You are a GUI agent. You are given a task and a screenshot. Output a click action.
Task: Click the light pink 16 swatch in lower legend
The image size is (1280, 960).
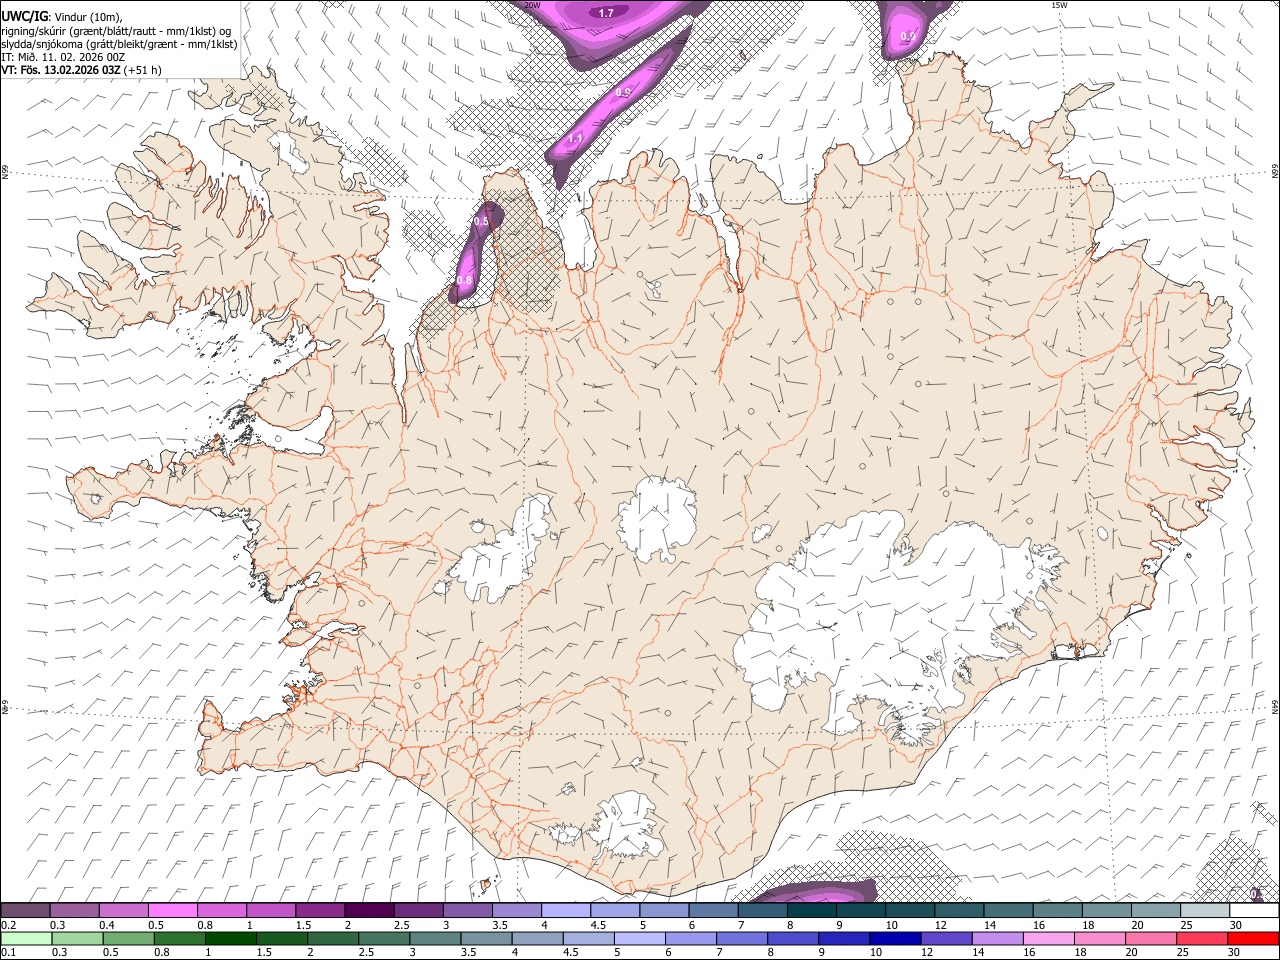tap(1048, 938)
